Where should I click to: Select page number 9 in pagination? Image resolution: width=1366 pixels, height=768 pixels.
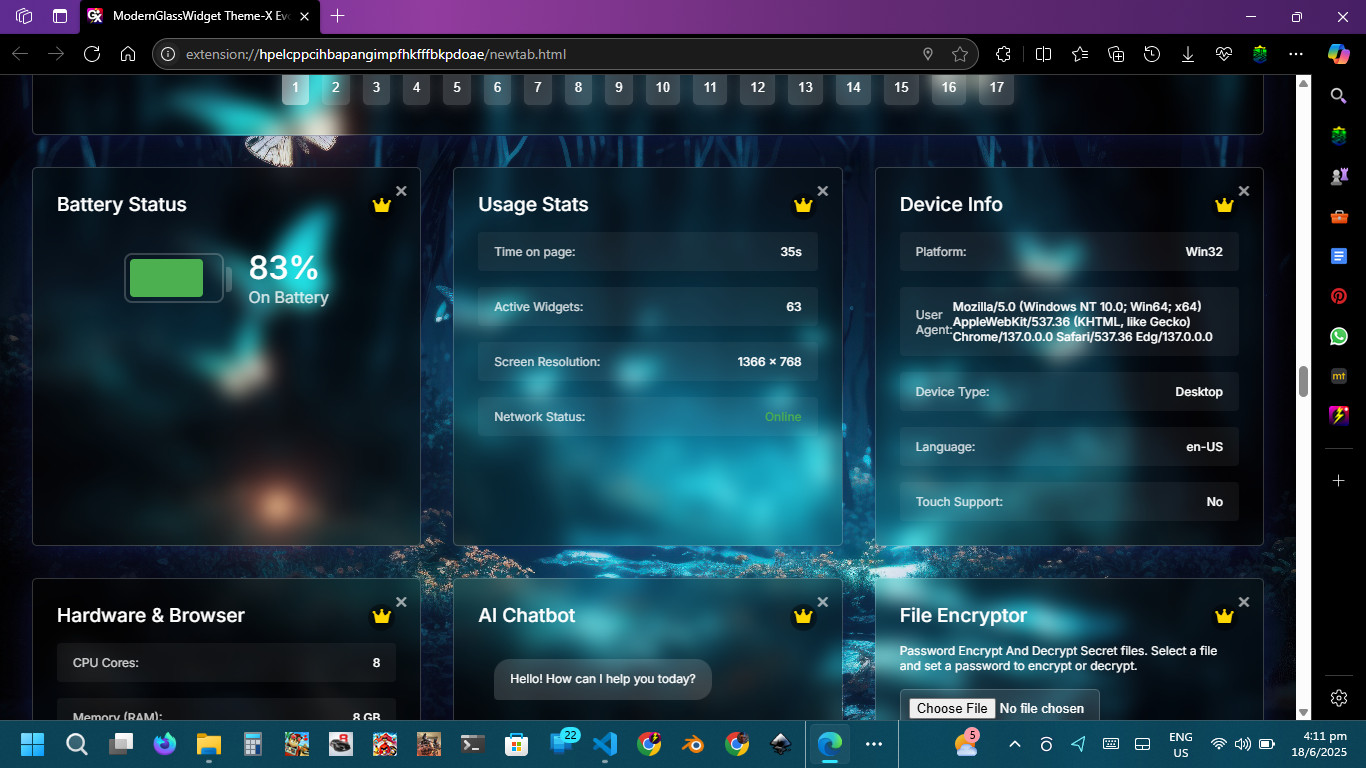[x=618, y=88]
